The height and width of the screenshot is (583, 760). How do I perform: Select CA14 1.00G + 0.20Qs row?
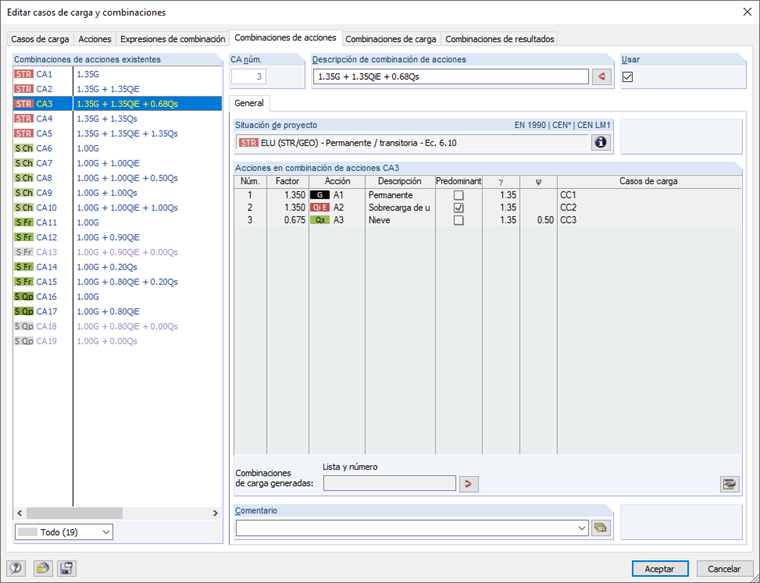(118, 267)
